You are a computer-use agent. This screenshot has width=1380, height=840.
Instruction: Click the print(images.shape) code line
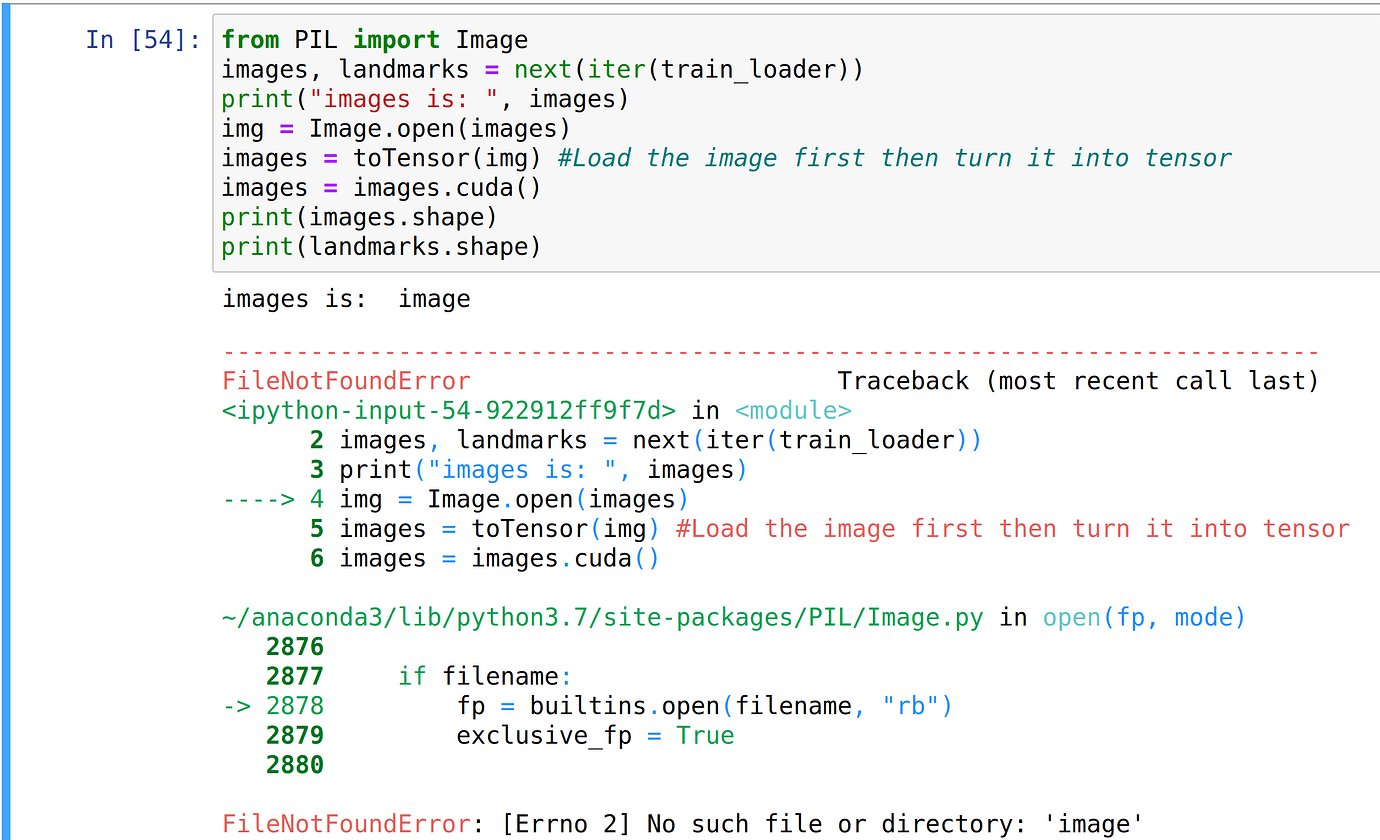pyautogui.click(x=359, y=217)
